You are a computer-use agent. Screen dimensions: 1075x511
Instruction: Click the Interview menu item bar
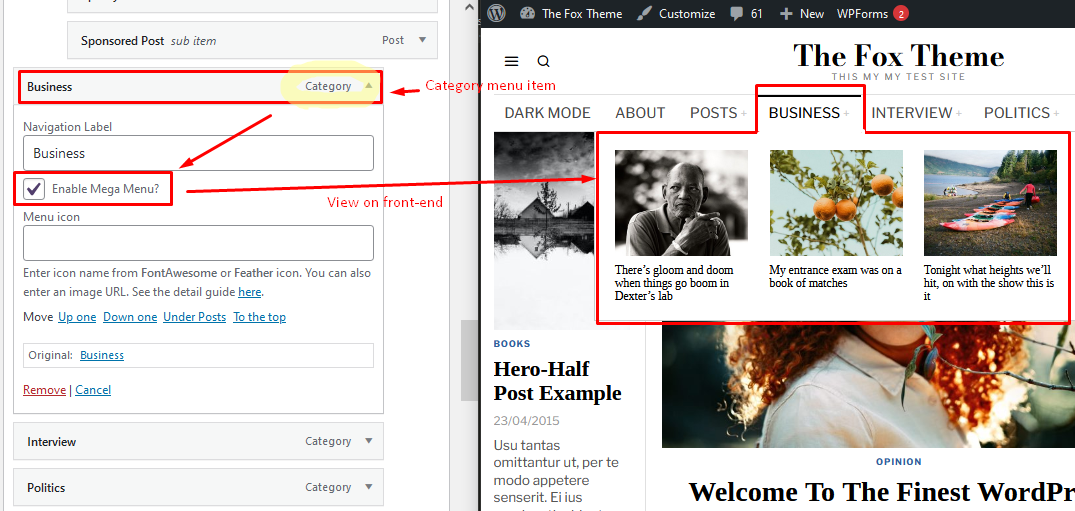click(198, 441)
